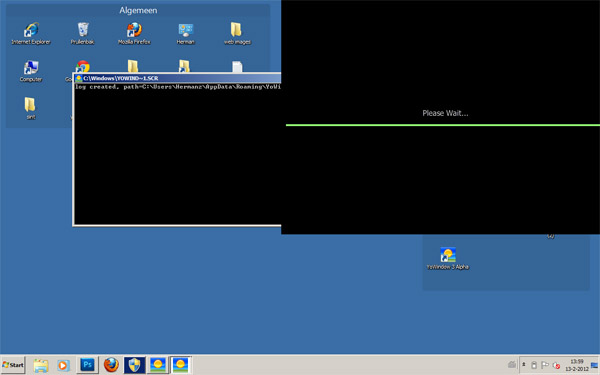This screenshot has width=600, height=375.
Task: Open the Action Center flag icon
Action: [x=545, y=365]
